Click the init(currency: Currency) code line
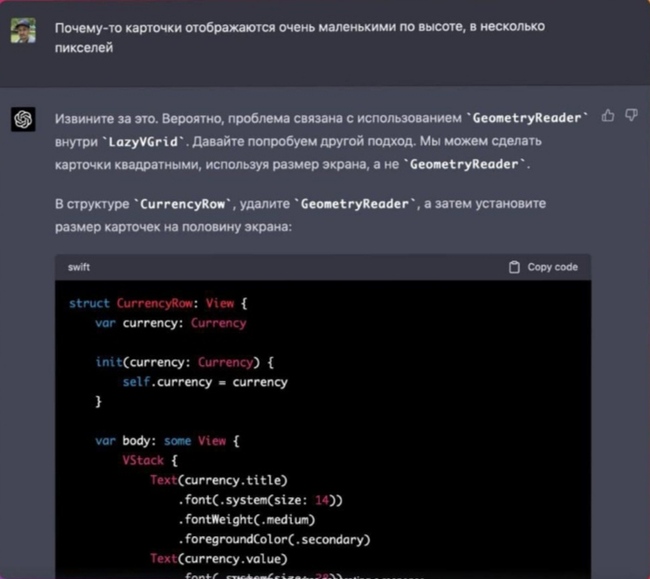650x579 pixels. [185, 362]
